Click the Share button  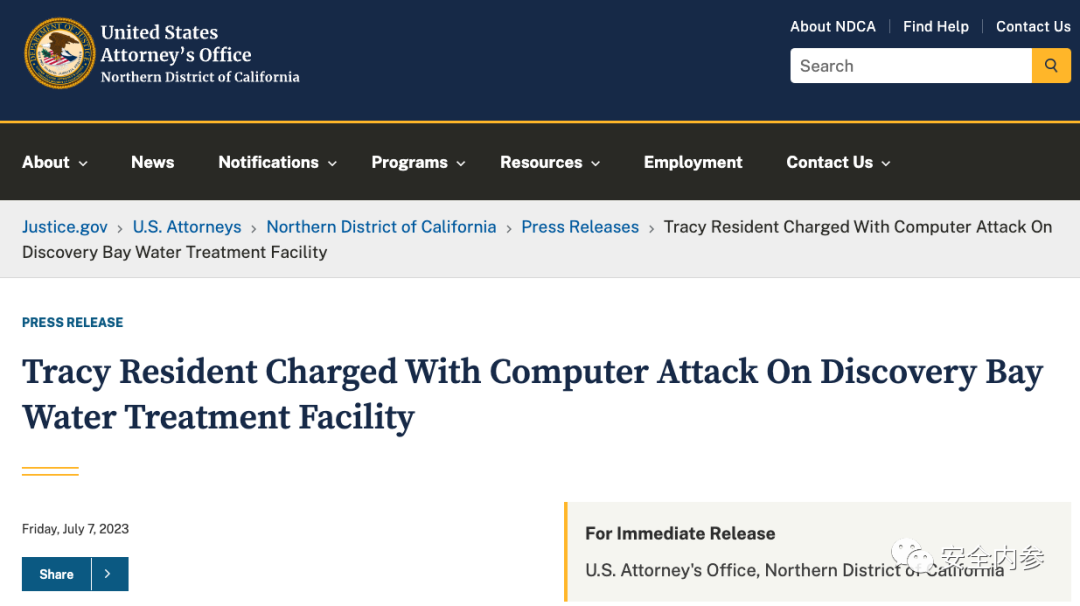click(56, 574)
